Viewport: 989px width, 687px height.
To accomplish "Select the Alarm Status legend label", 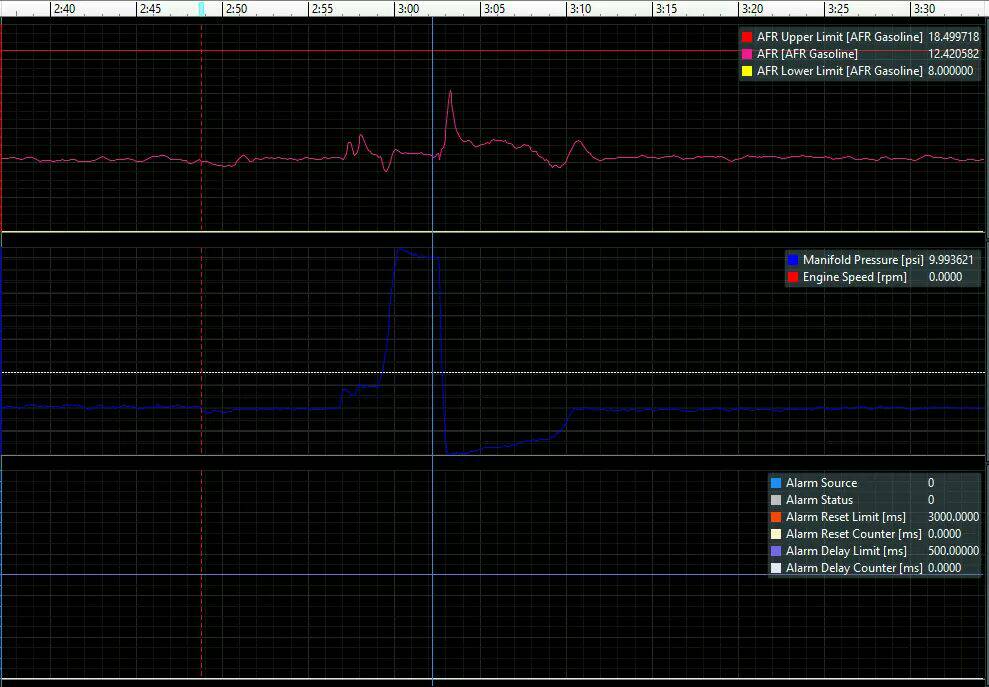I will tap(819, 500).
